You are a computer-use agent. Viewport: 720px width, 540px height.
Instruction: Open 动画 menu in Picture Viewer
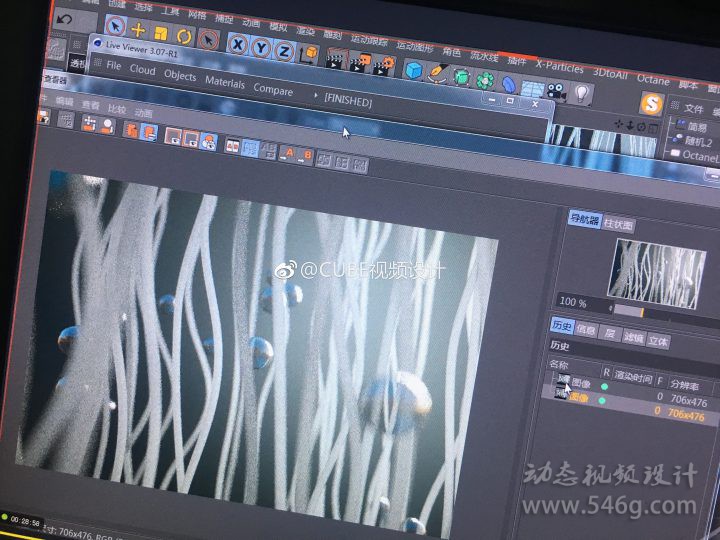click(144, 113)
